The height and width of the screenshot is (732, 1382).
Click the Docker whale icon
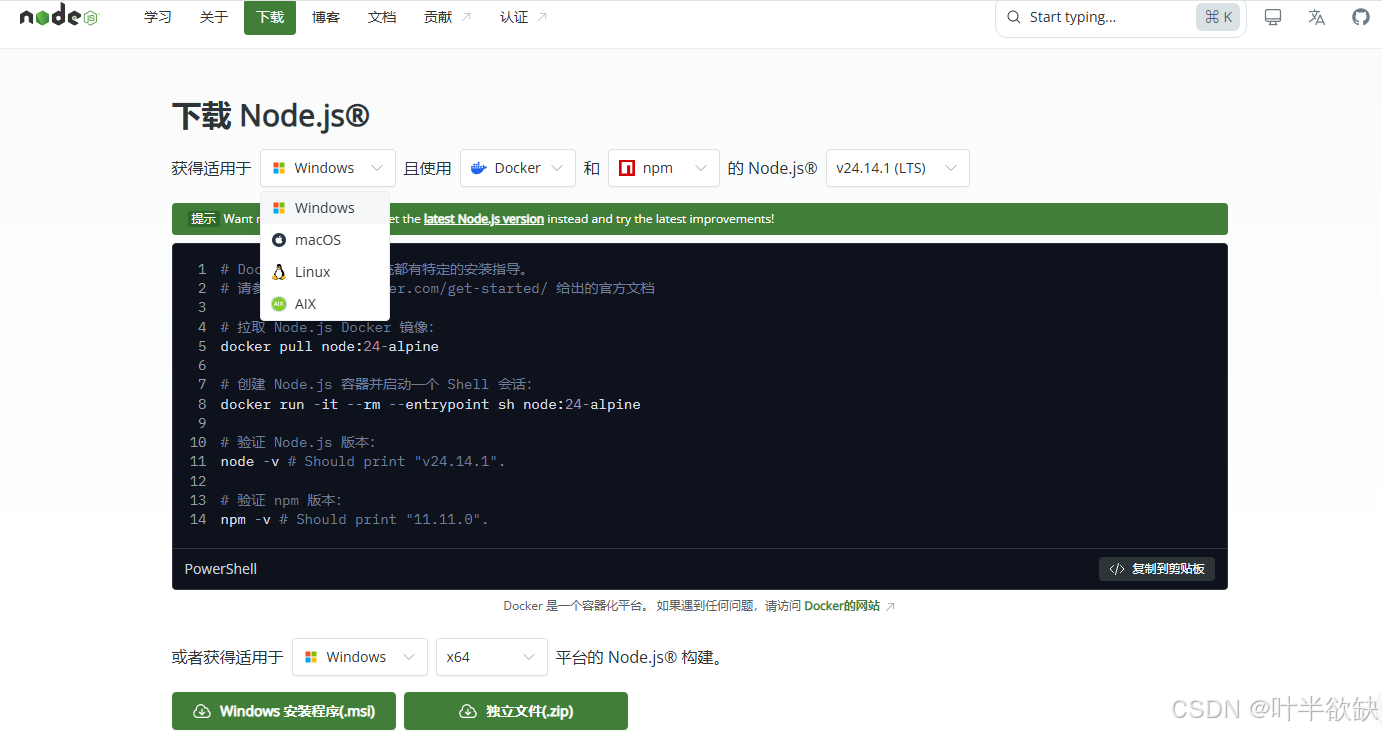pyautogui.click(x=479, y=168)
